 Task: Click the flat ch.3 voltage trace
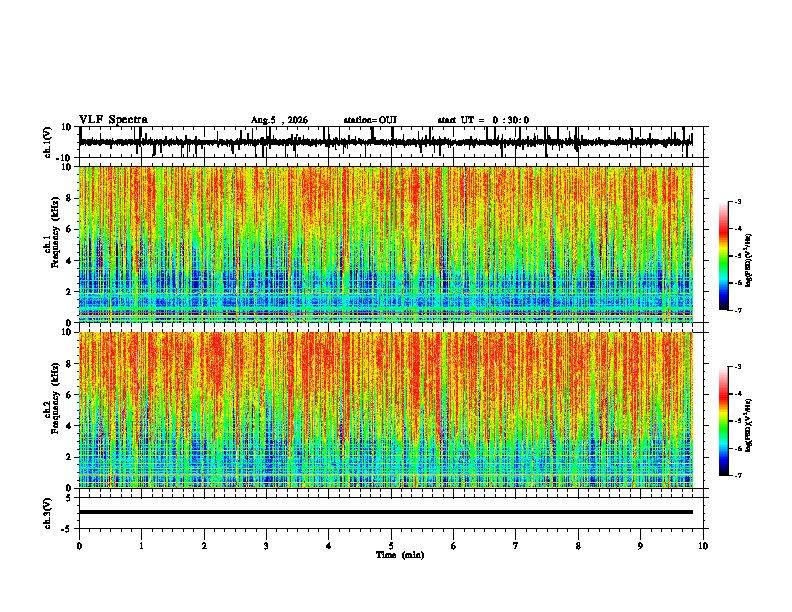386,512
